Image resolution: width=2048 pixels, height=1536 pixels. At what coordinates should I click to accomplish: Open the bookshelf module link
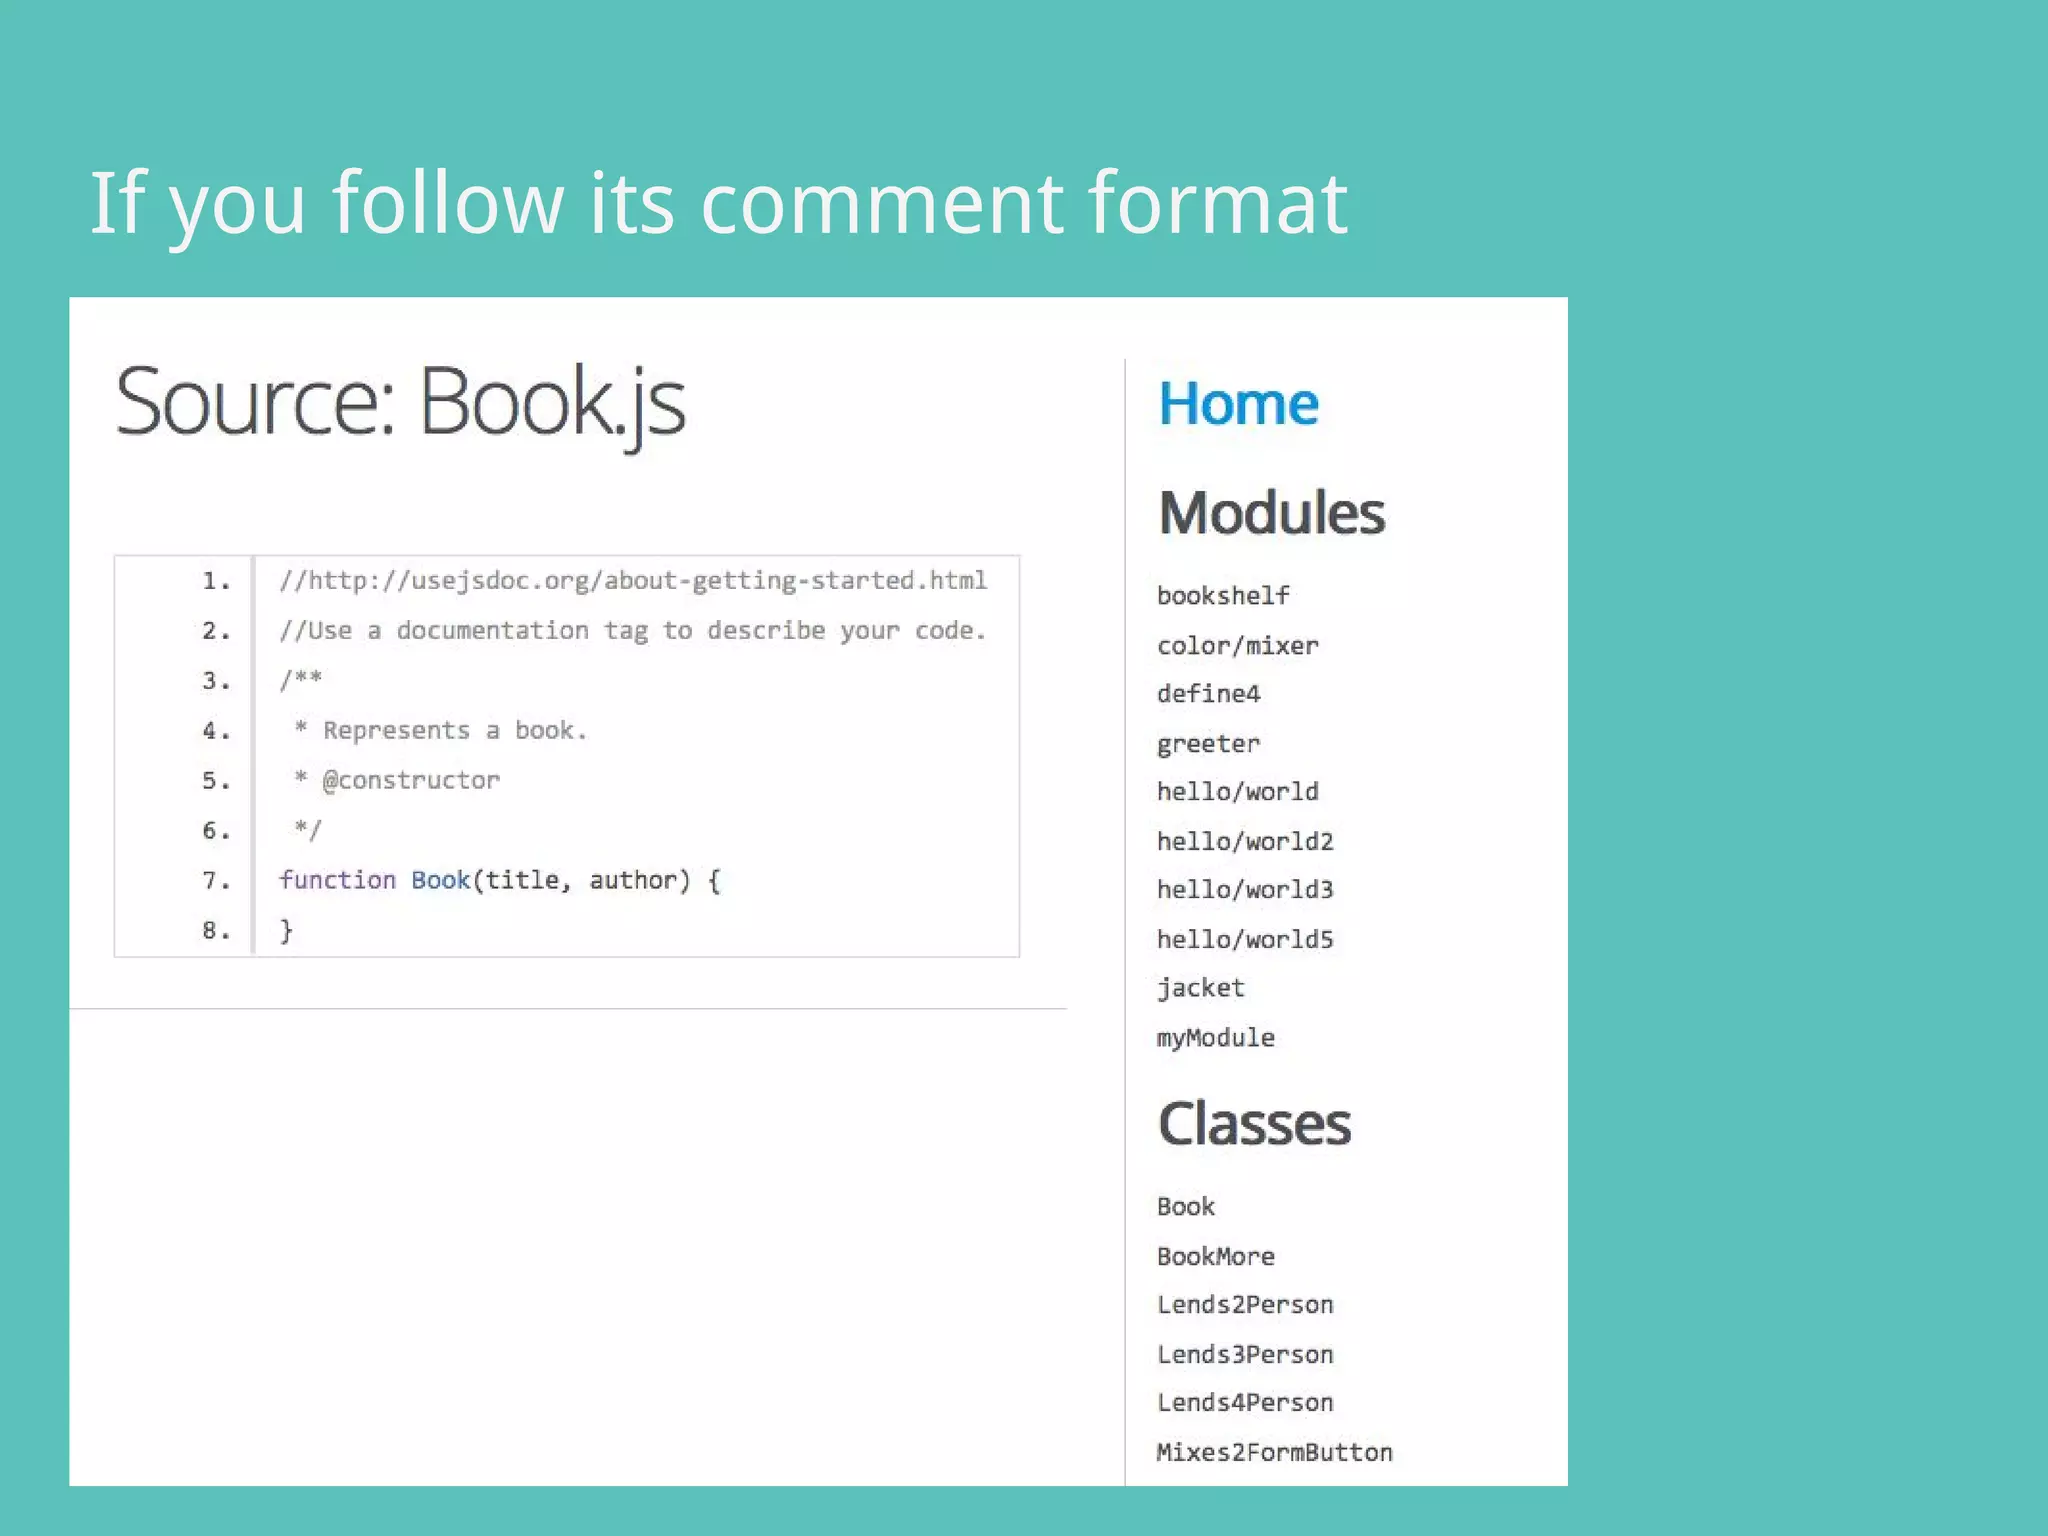click(x=1223, y=596)
